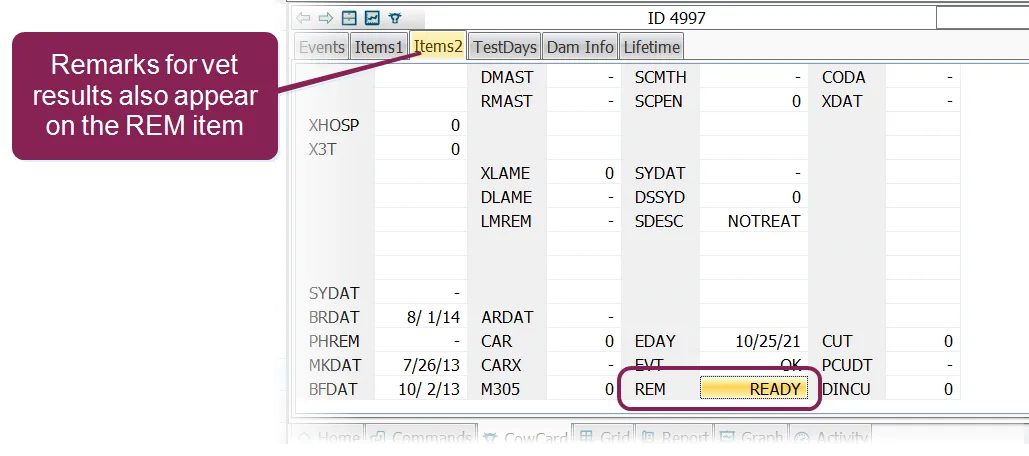The height and width of the screenshot is (456, 1029).
Task: Open the Commands tab at the bottom
Action: pyautogui.click(x=420, y=438)
